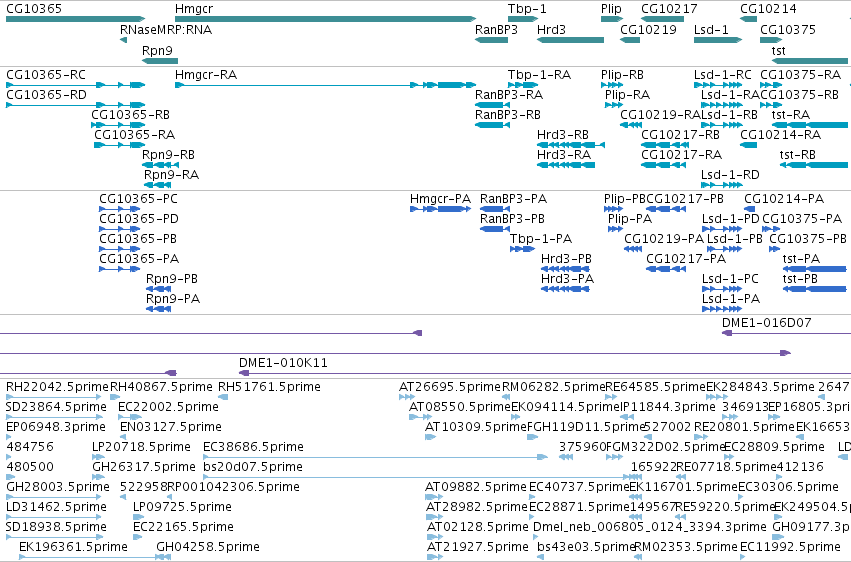The image size is (851, 562).
Task: Click the Hmgcr-RA transcript label
Action: [x=206, y=75]
